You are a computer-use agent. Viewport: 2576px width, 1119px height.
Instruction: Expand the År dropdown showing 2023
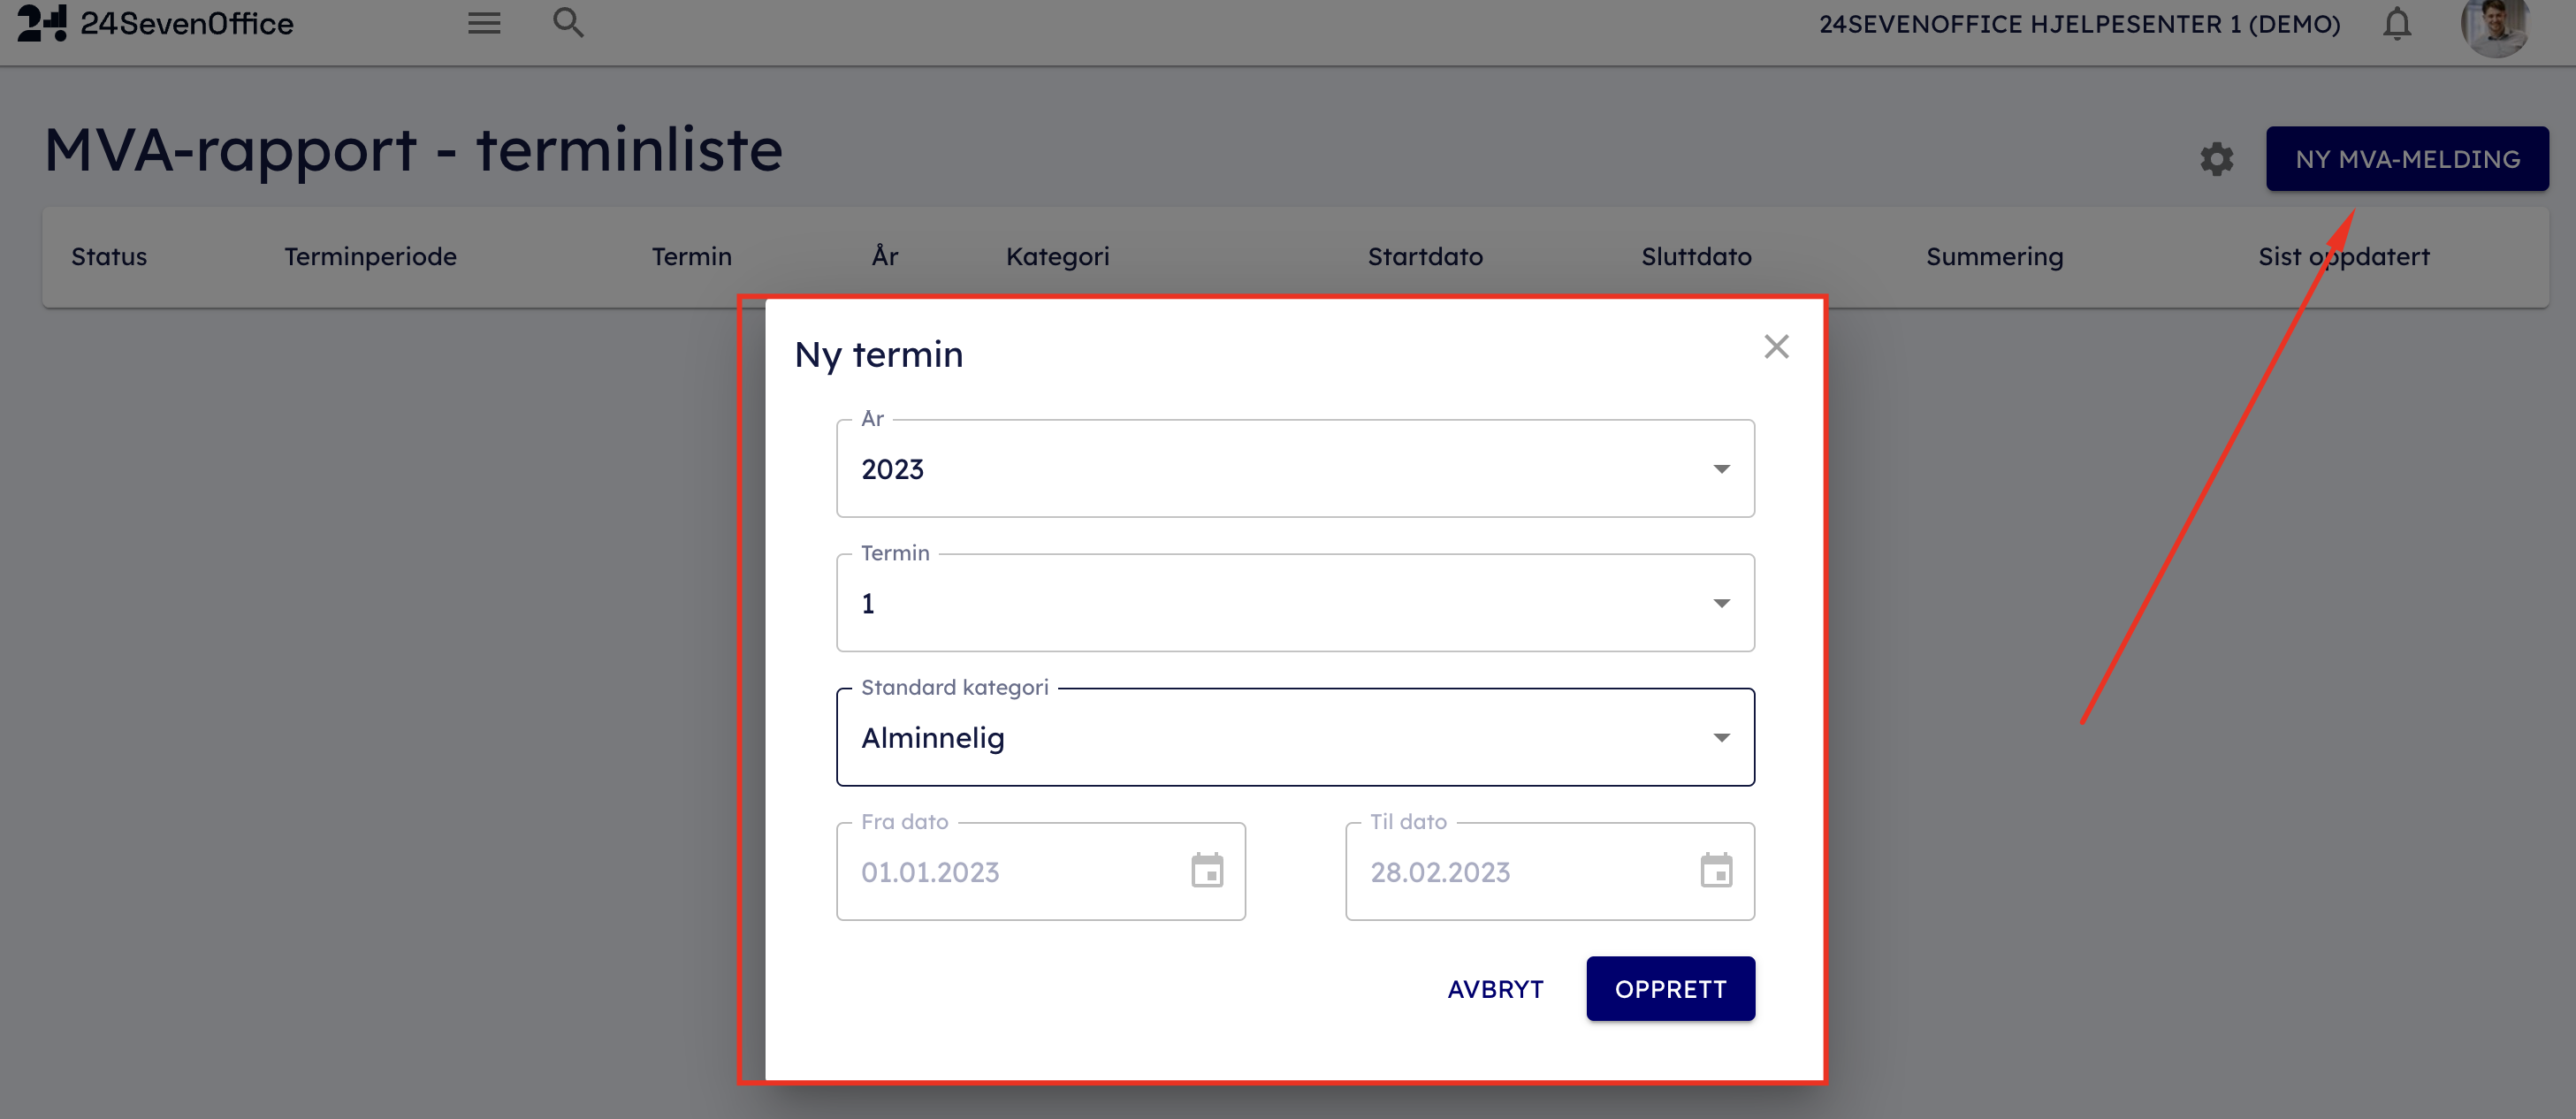1295,469
